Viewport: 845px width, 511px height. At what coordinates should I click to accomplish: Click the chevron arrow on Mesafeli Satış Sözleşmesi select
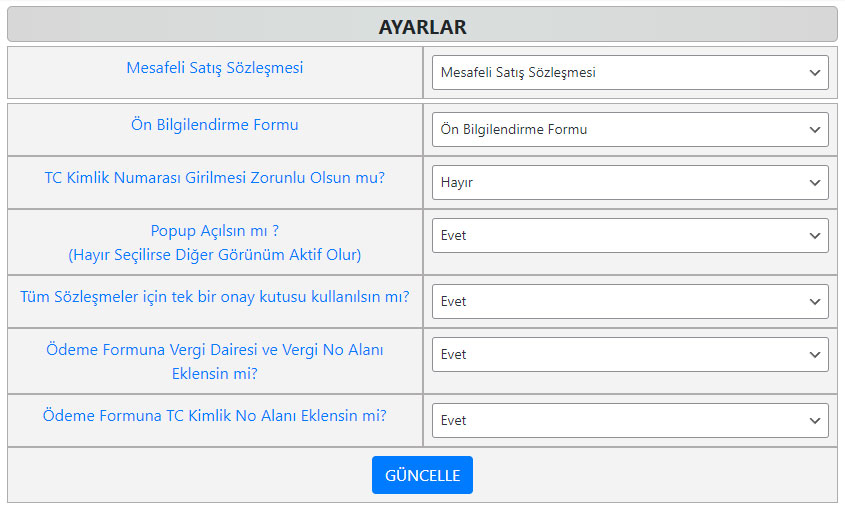815,73
